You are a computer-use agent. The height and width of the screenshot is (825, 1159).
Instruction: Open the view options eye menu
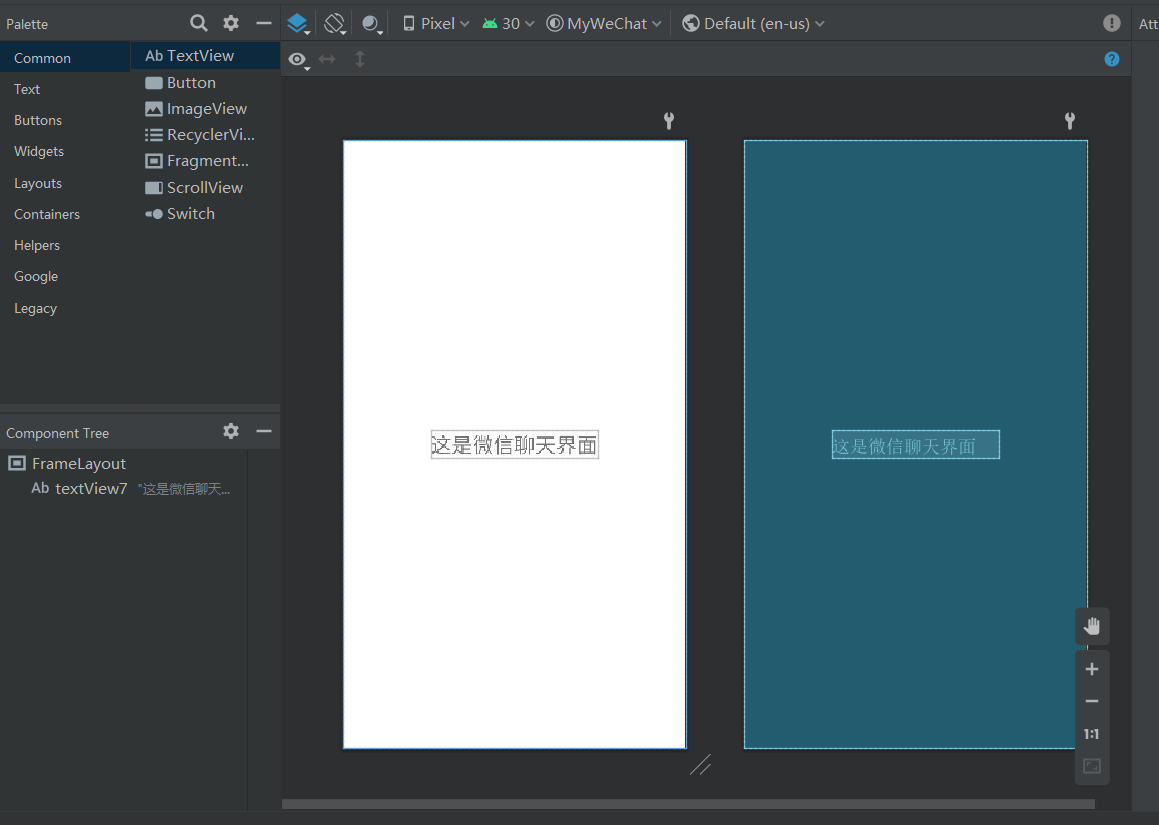(x=299, y=60)
